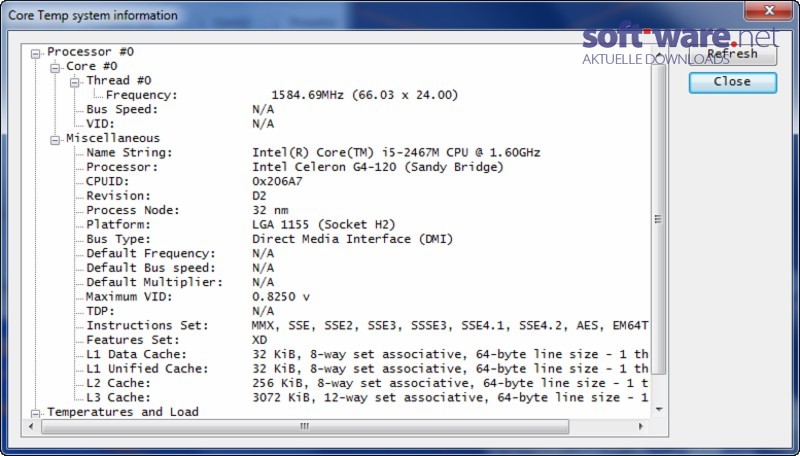Select the L2 Cache row
Viewport: 800px width, 456px height.
(x=367, y=383)
